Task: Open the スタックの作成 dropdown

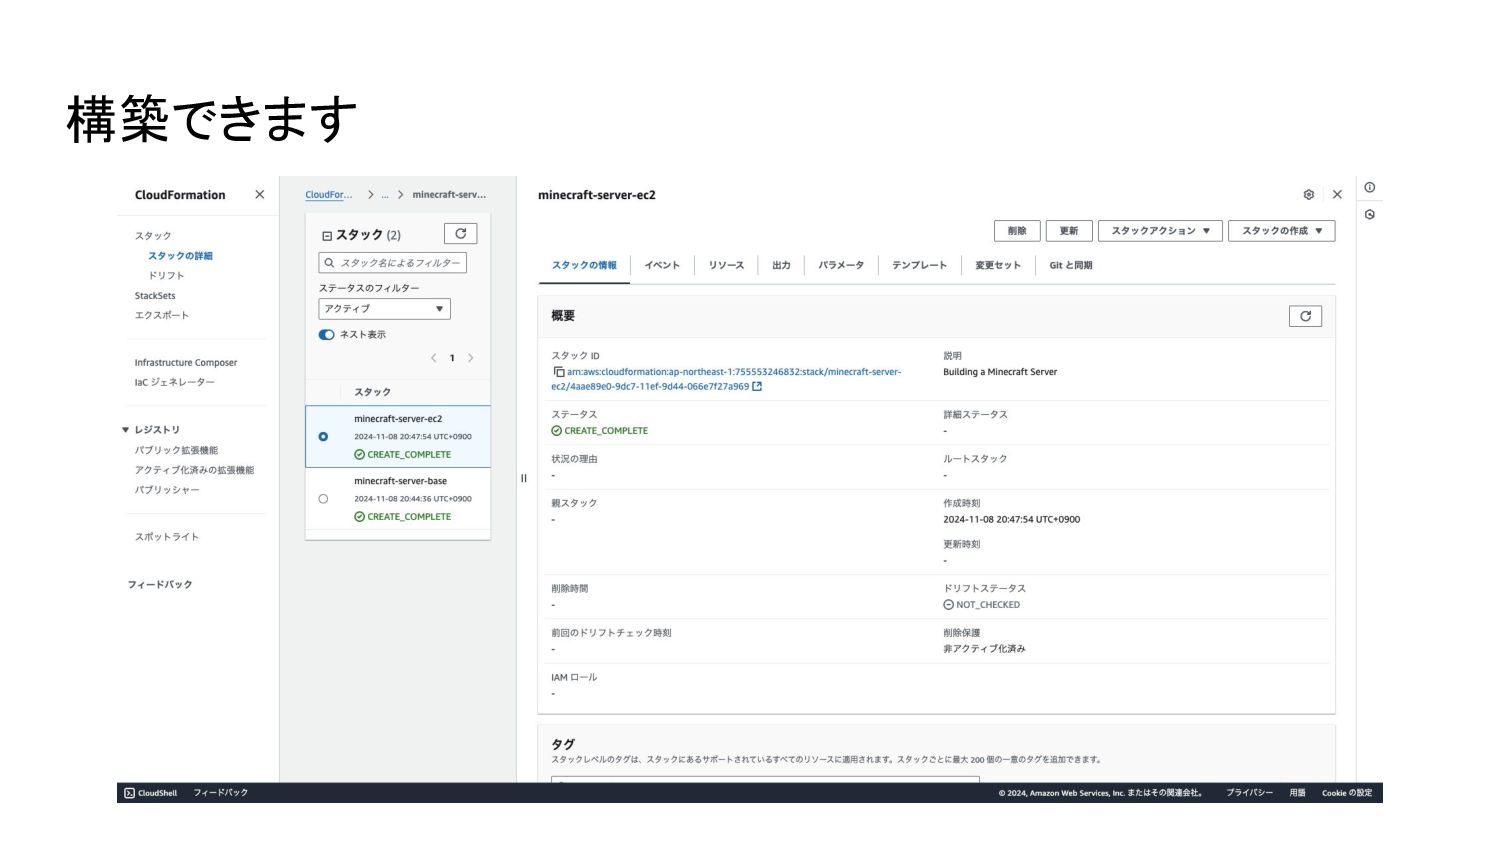Action: point(1281,231)
